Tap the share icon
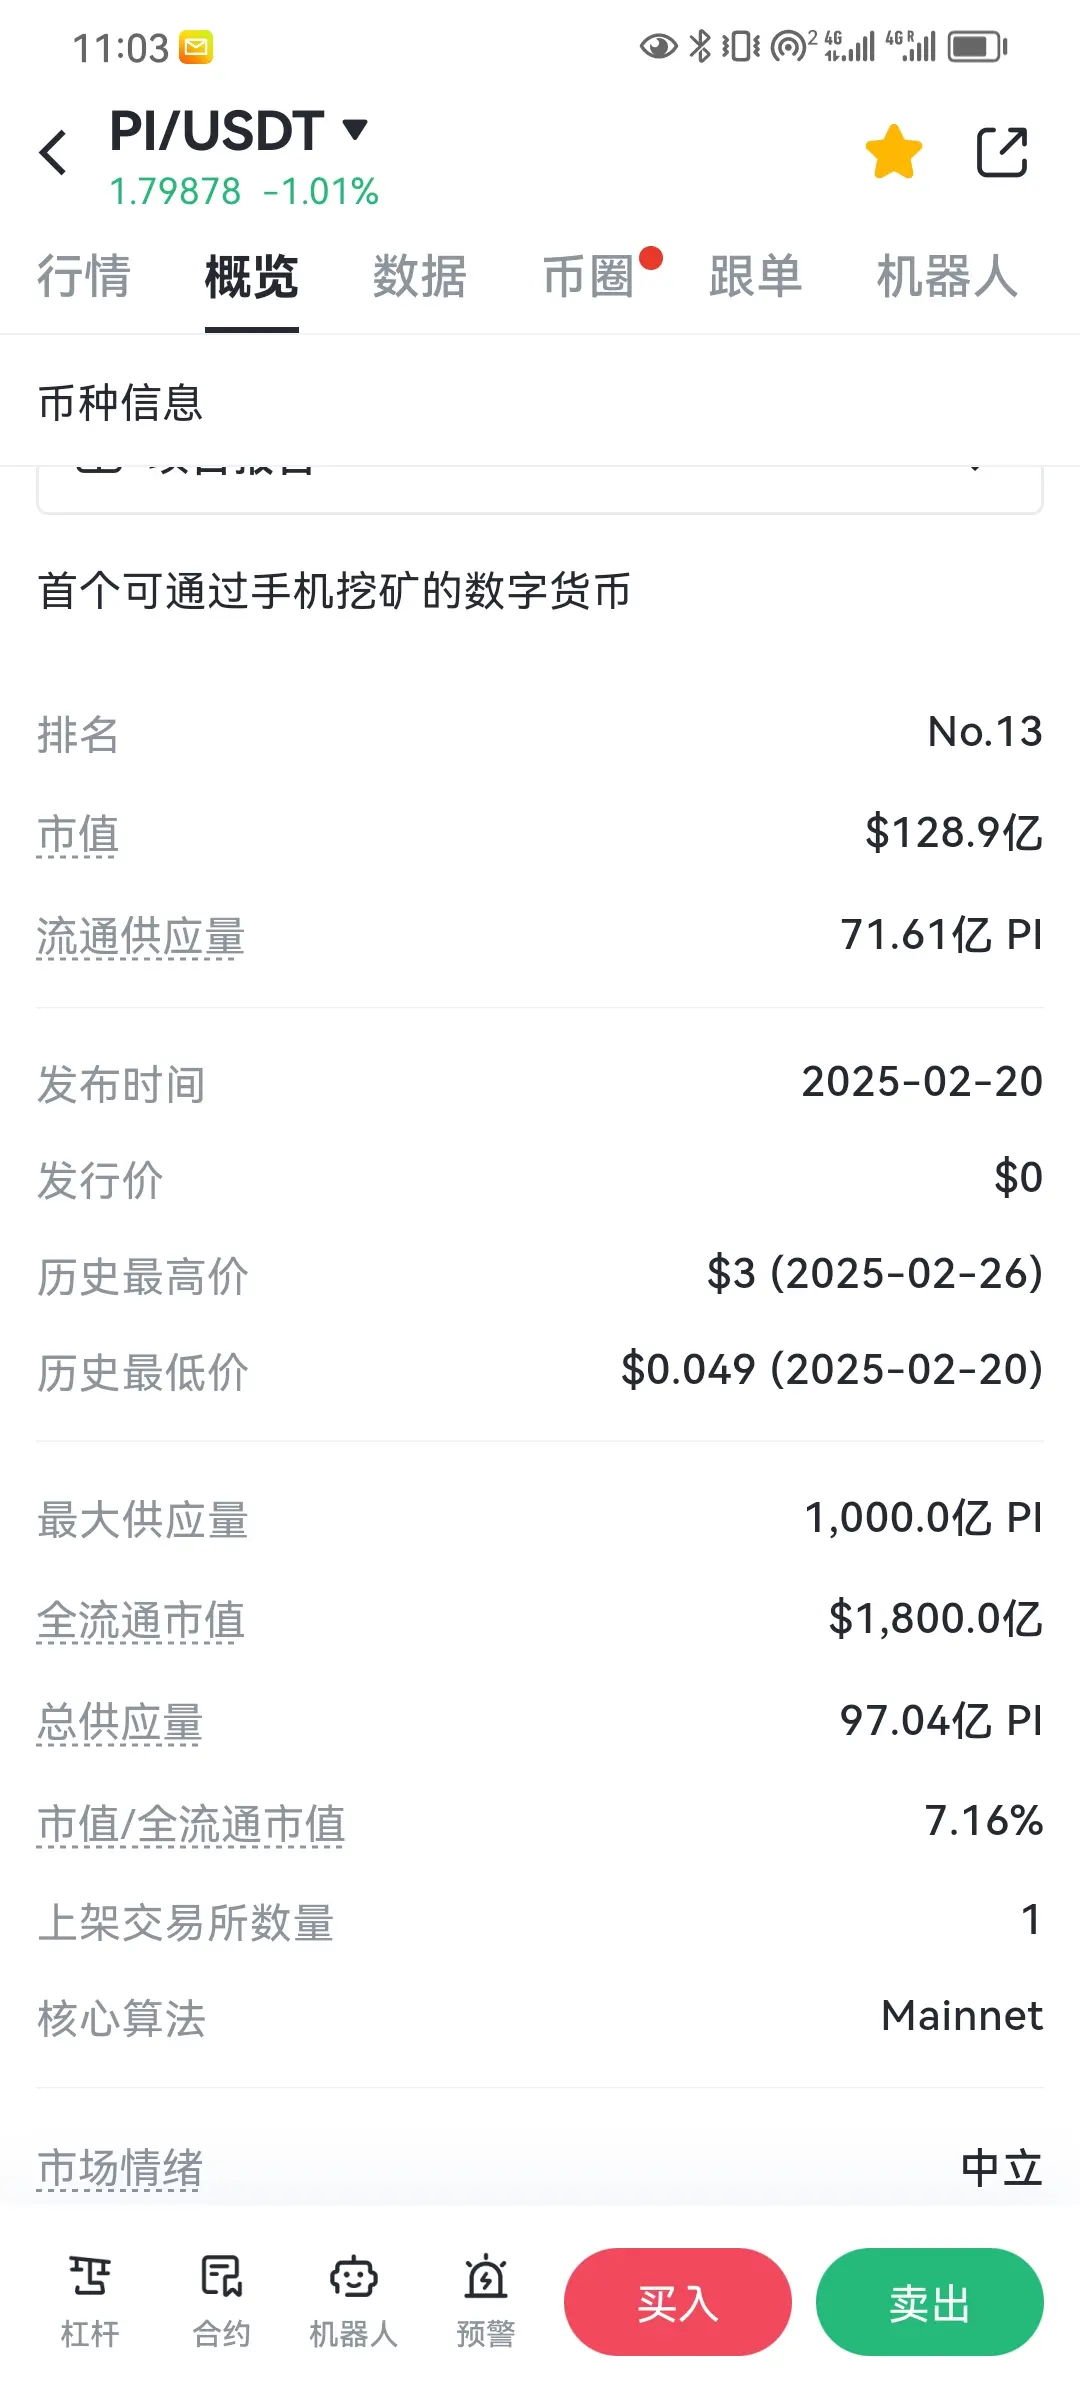Image resolution: width=1080 pixels, height=2400 pixels. [x=1002, y=152]
